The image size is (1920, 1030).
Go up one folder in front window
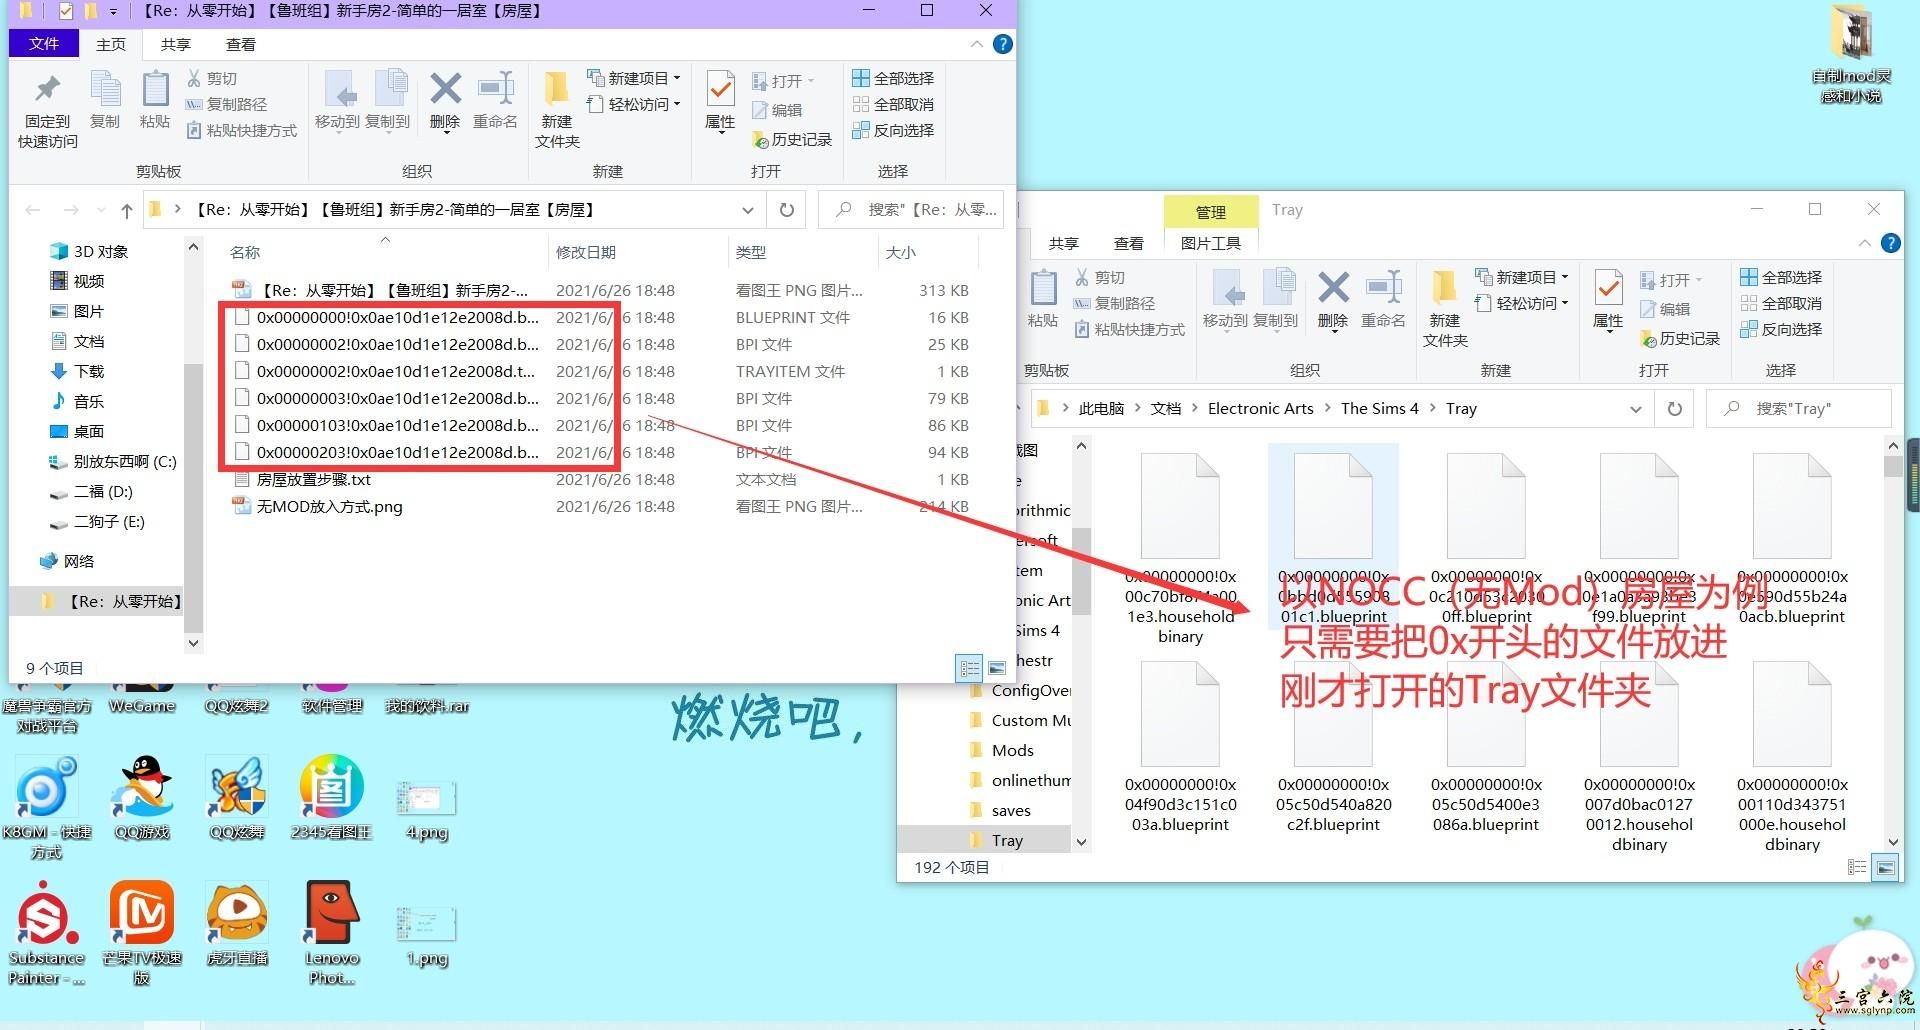[126, 210]
